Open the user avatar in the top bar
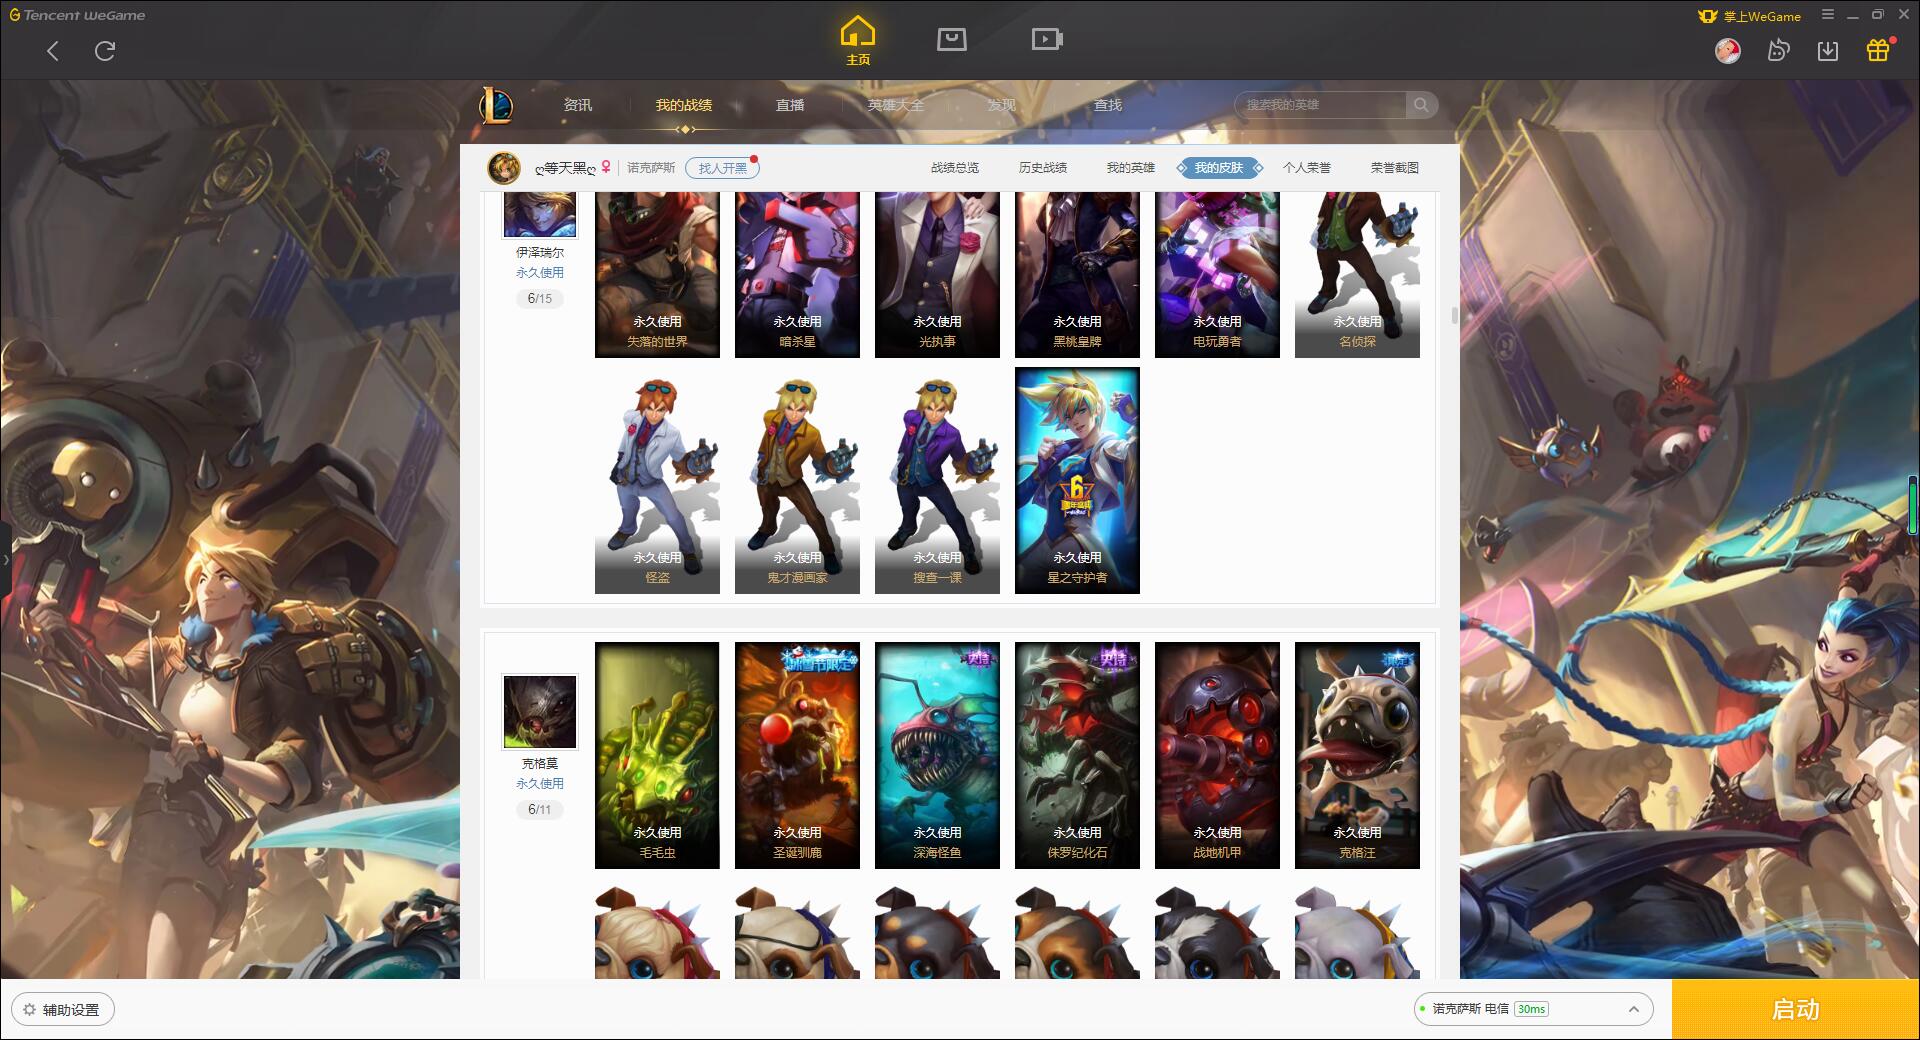1920x1040 pixels. pyautogui.click(x=1728, y=50)
